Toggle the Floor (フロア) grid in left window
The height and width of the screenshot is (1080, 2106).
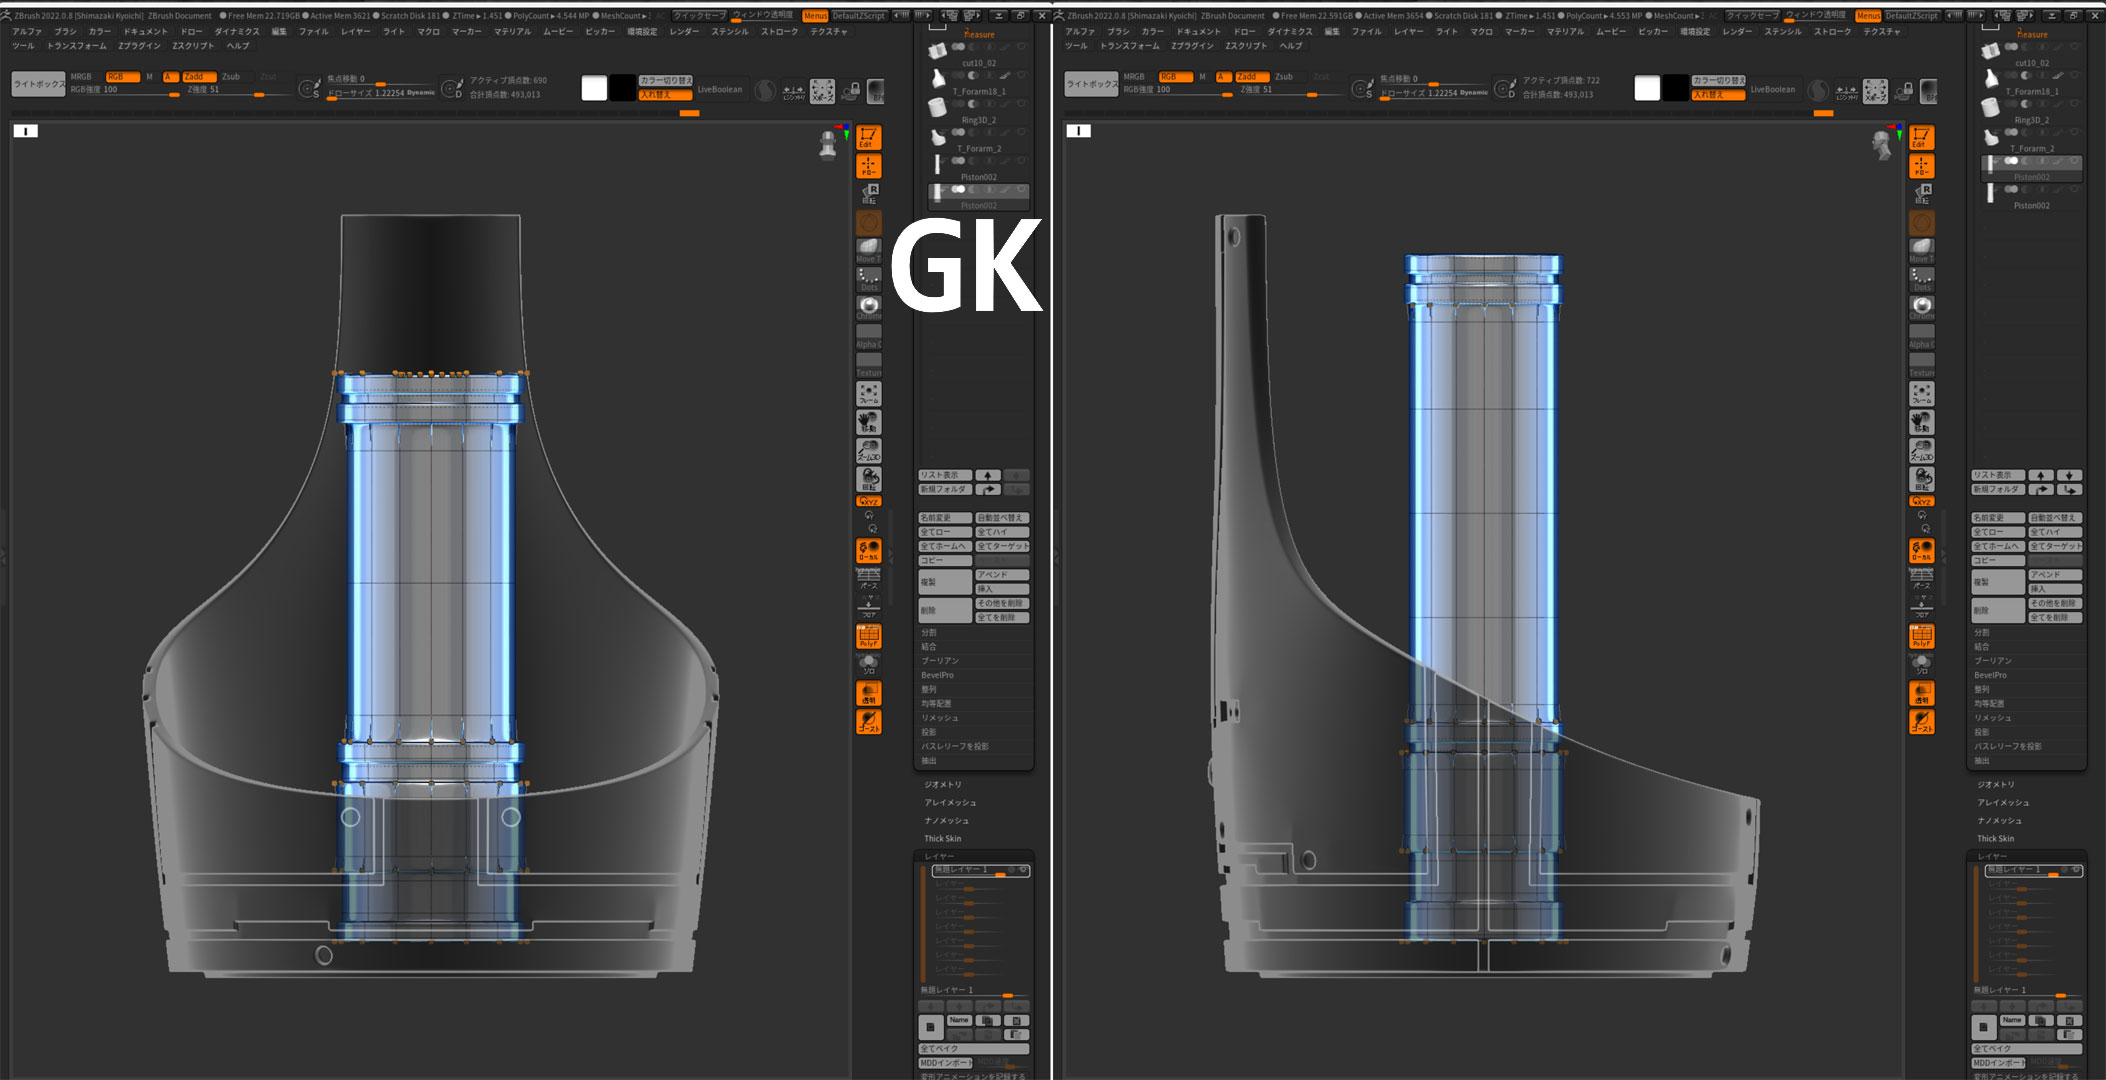868,607
